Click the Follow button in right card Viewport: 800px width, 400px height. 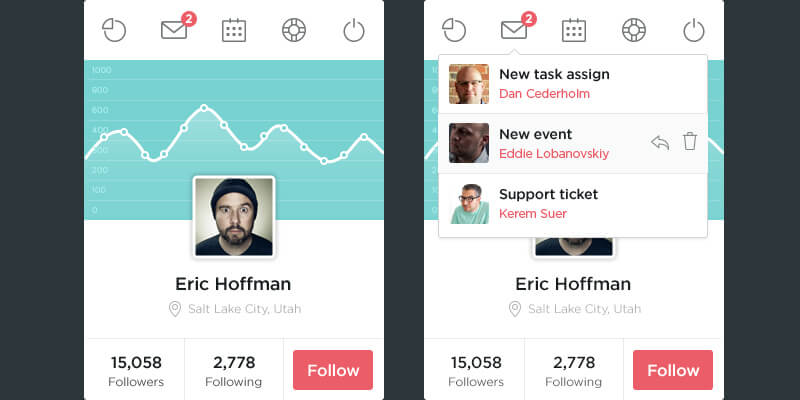[x=673, y=370]
